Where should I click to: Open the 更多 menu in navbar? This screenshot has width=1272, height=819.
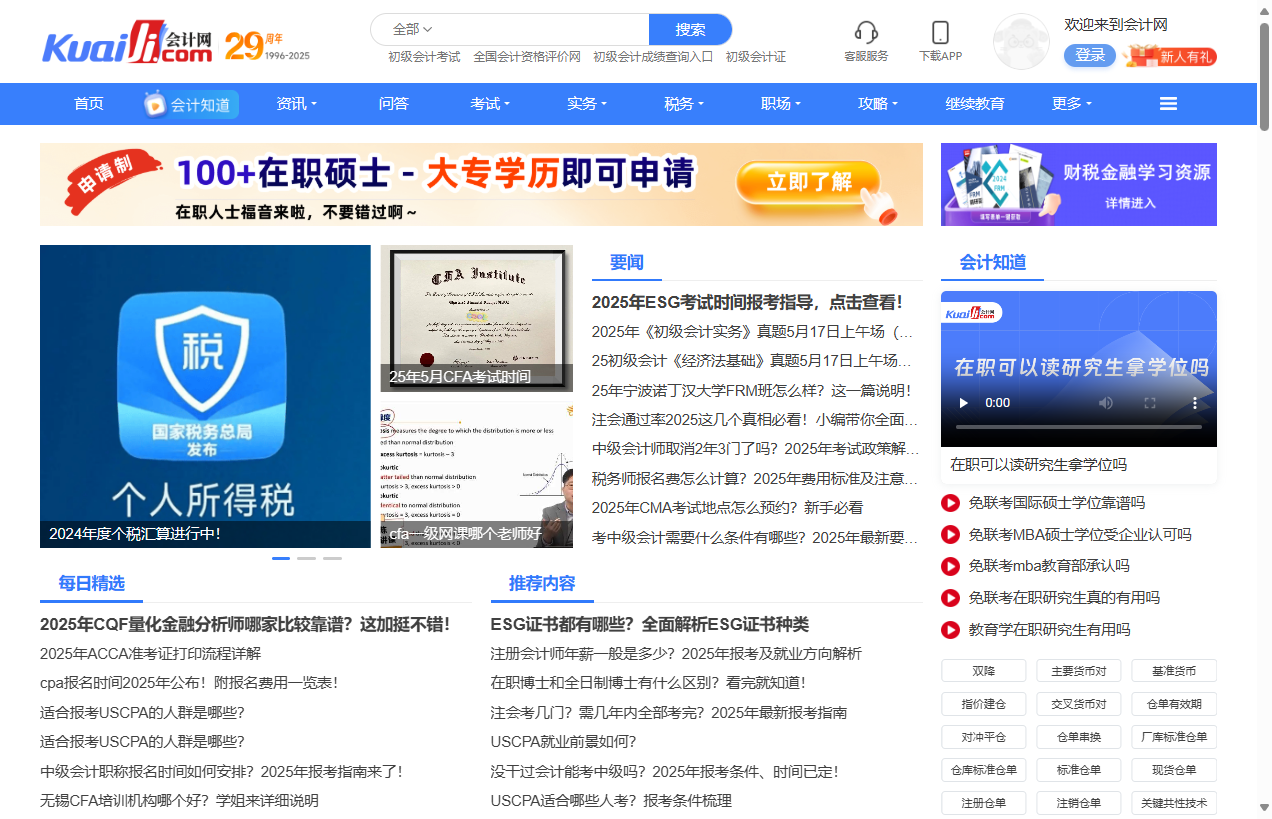[1071, 104]
